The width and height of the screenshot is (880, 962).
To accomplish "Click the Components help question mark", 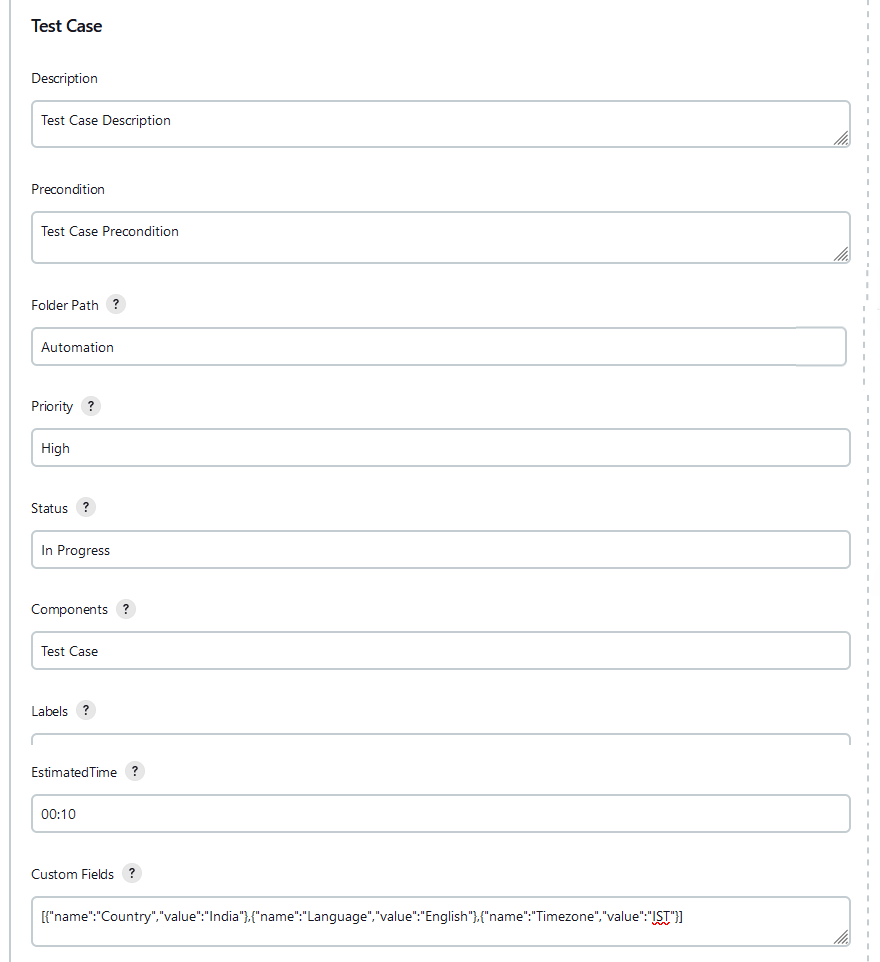I will [x=126, y=609].
